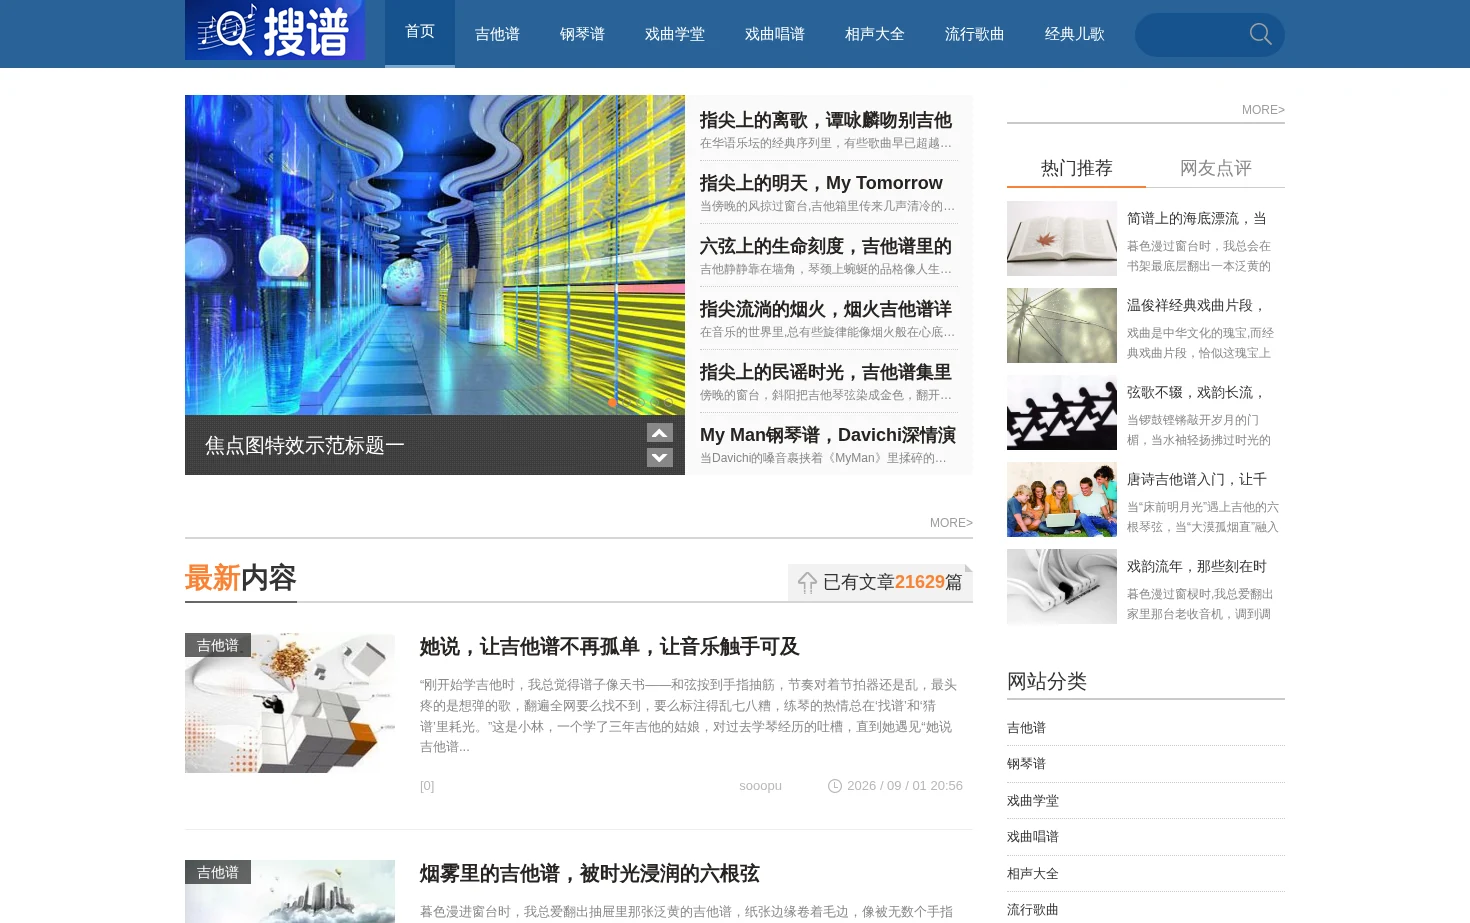Click MORE> above 最新内容 section
This screenshot has height=923, width=1470.
pyautogui.click(x=951, y=523)
